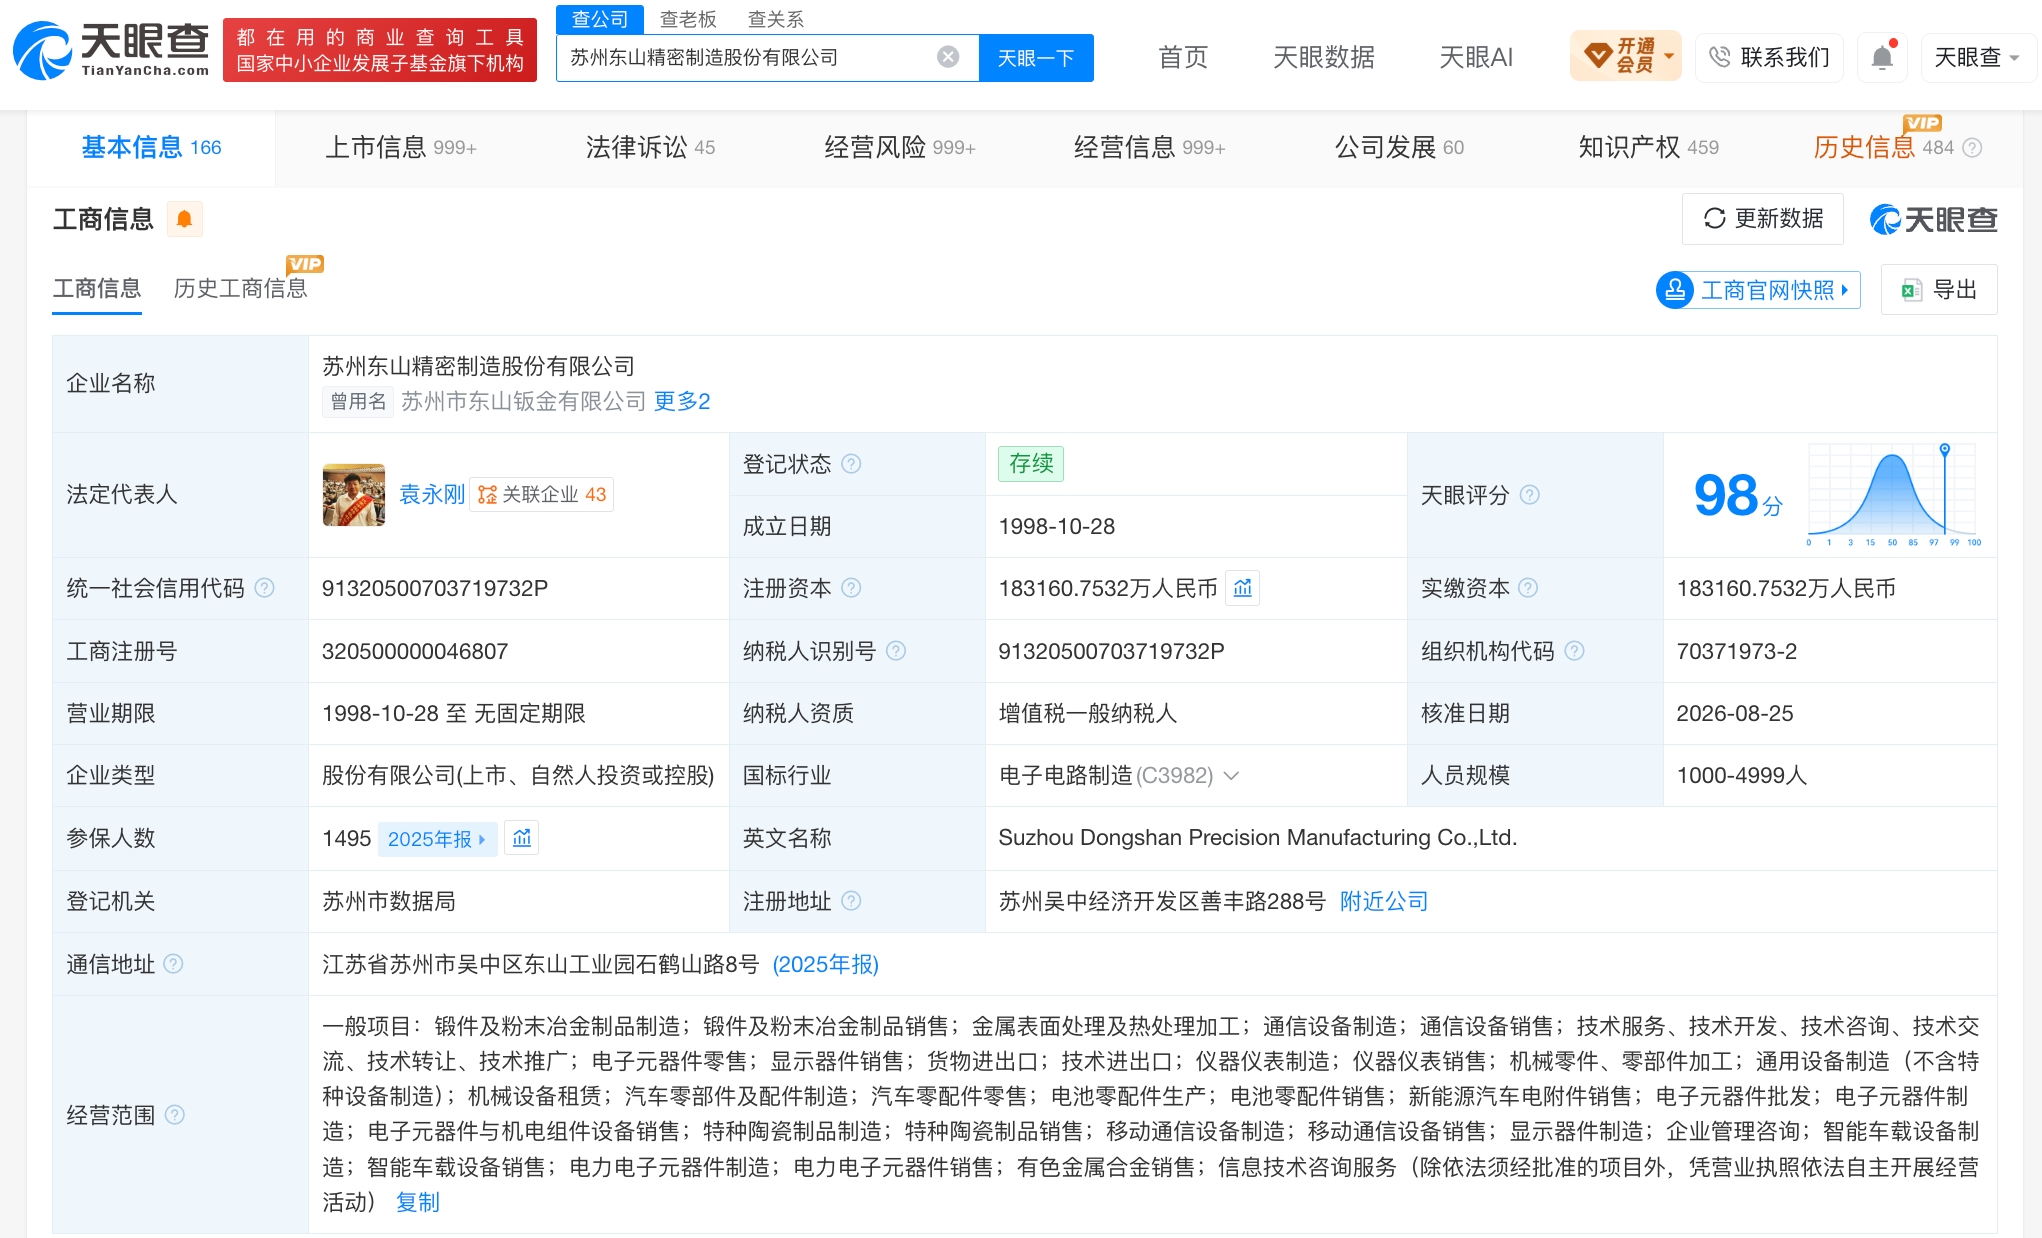The width and height of the screenshot is (2042, 1238).
Task: Open 联系我们 contact button
Action: click(x=1770, y=57)
